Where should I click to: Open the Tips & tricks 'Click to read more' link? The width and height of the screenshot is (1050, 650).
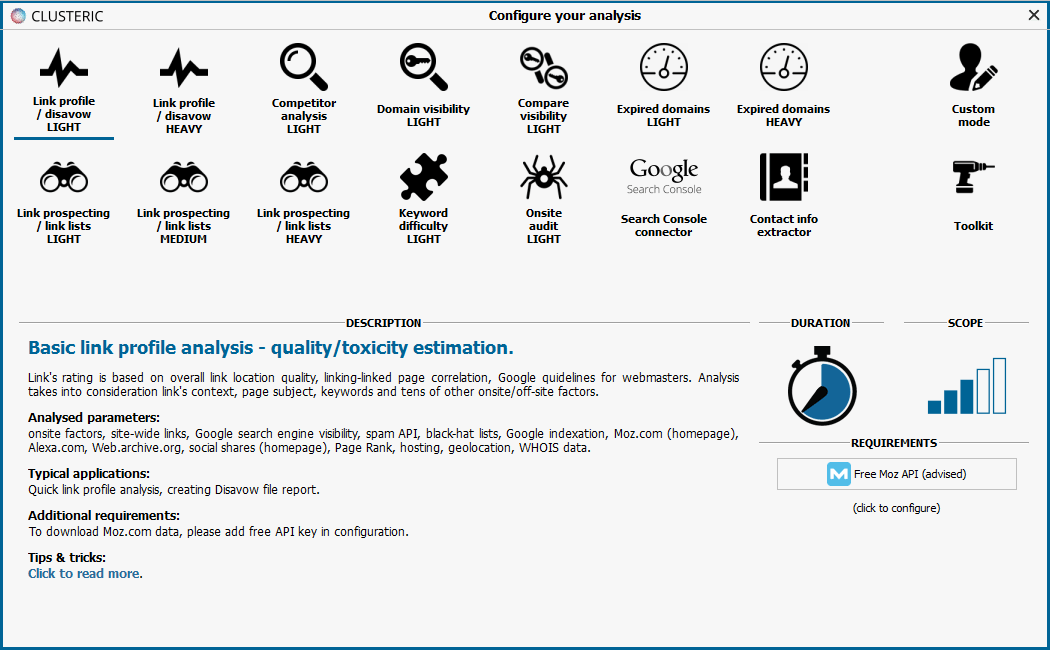(83, 573)
